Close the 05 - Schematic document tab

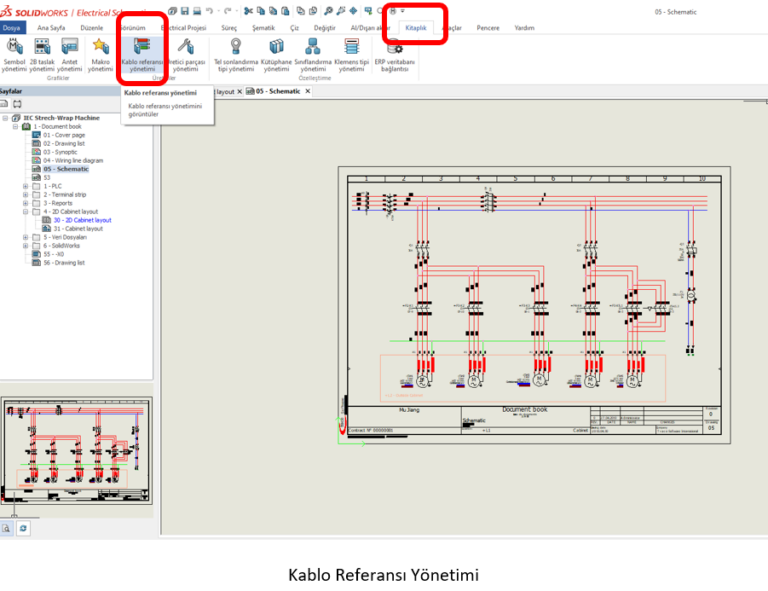pyautogui.click(x=308, y=91)
